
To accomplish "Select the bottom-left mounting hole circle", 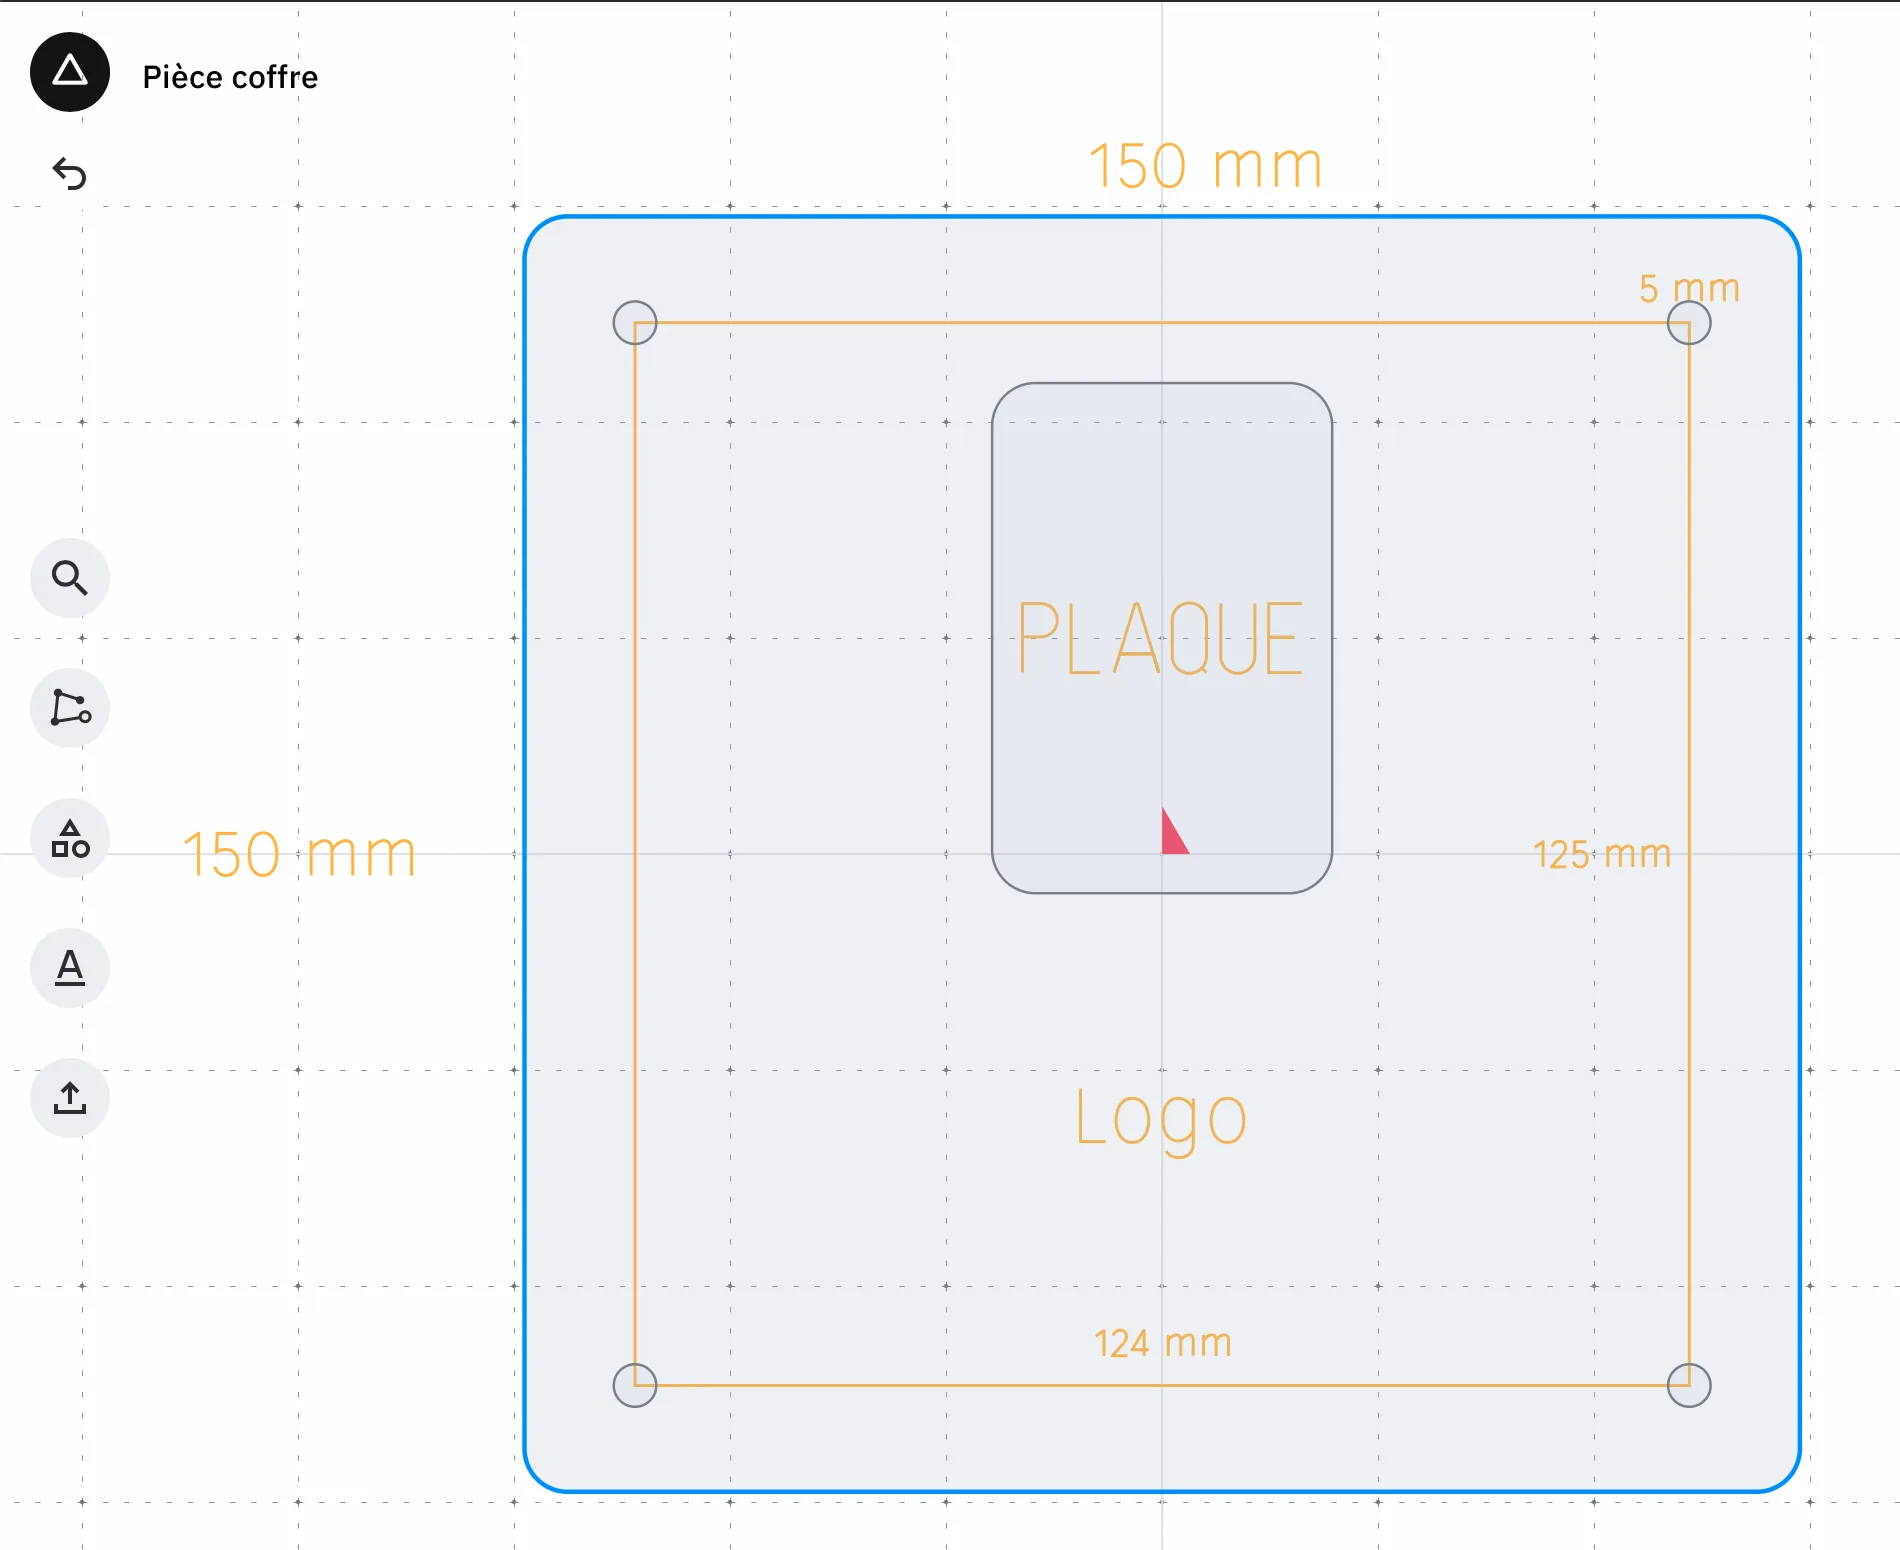I will 635,1385.
